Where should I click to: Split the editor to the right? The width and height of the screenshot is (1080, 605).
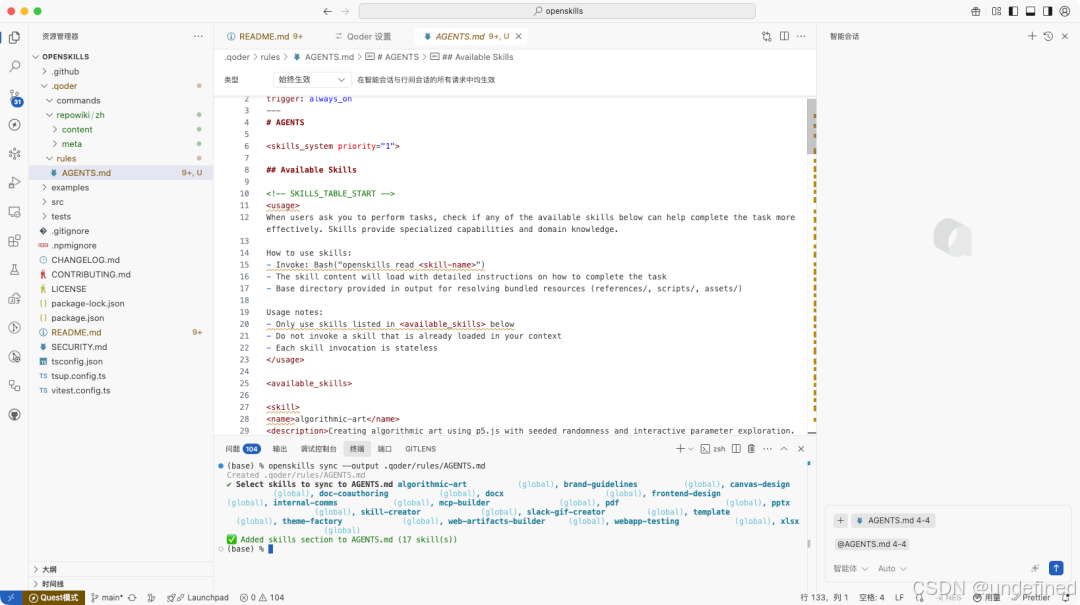(784, 36)
